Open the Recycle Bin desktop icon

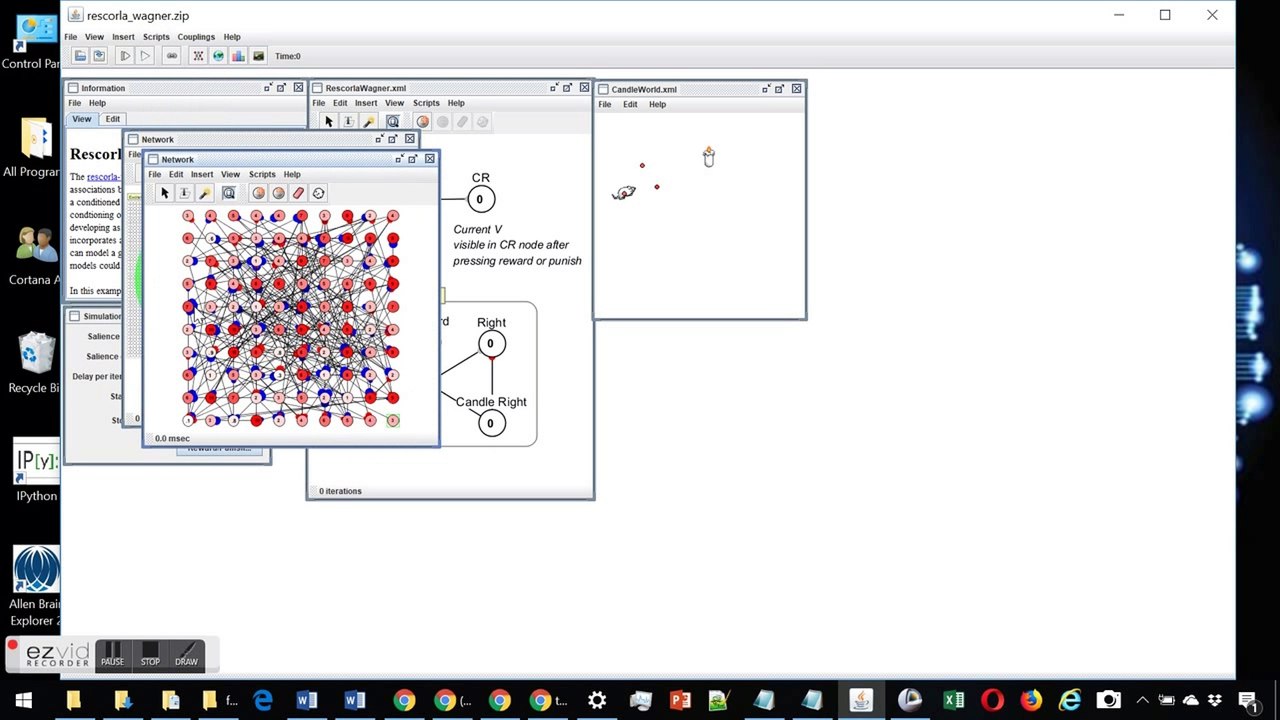pyautogui.click(x=36, y=363)
